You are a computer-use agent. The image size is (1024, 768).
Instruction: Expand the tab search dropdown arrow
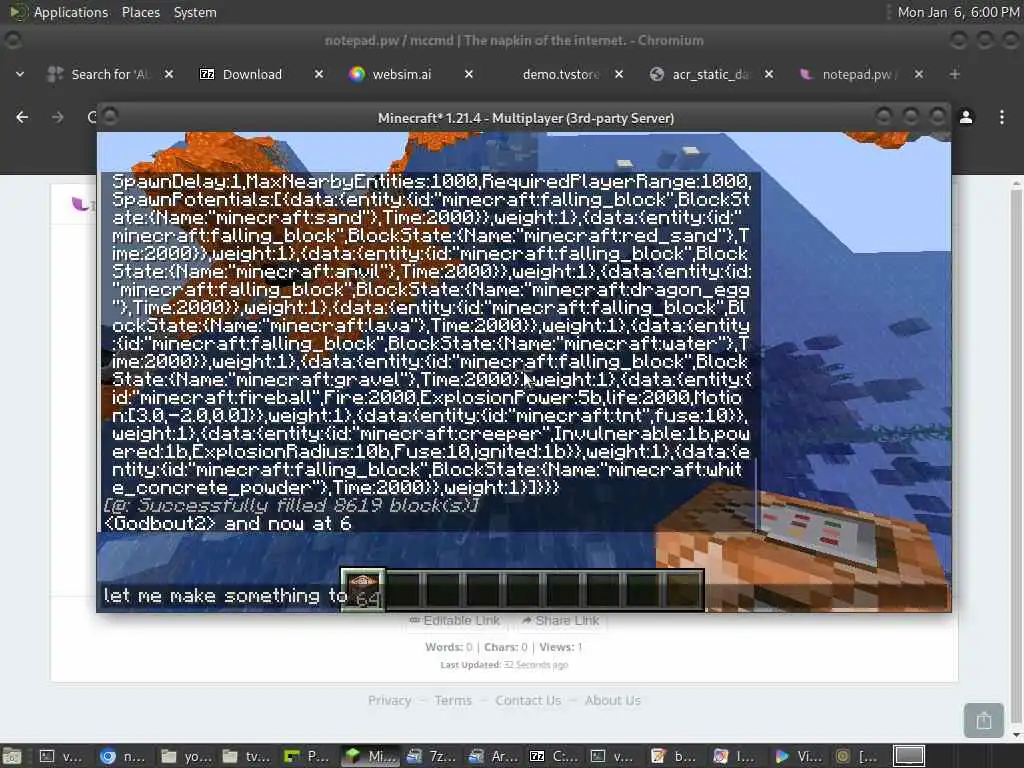pyautogui.click(x=20, y=74)
